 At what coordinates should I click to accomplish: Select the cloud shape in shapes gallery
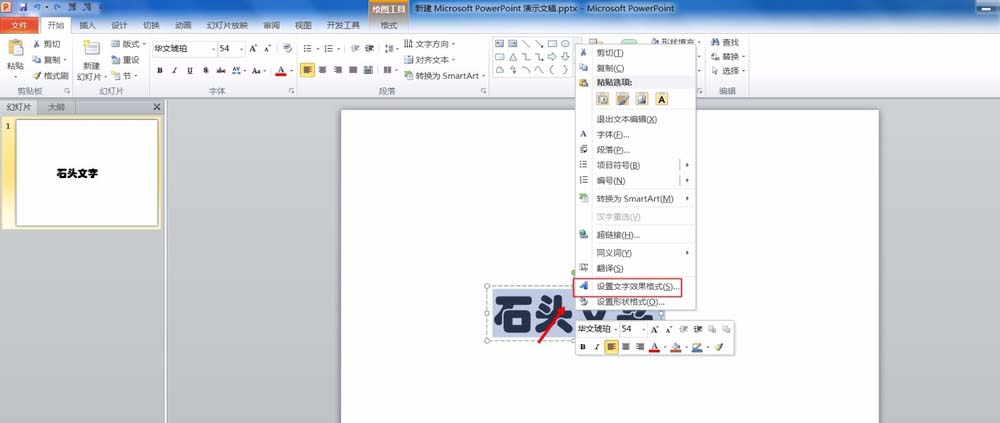(500, 70)
